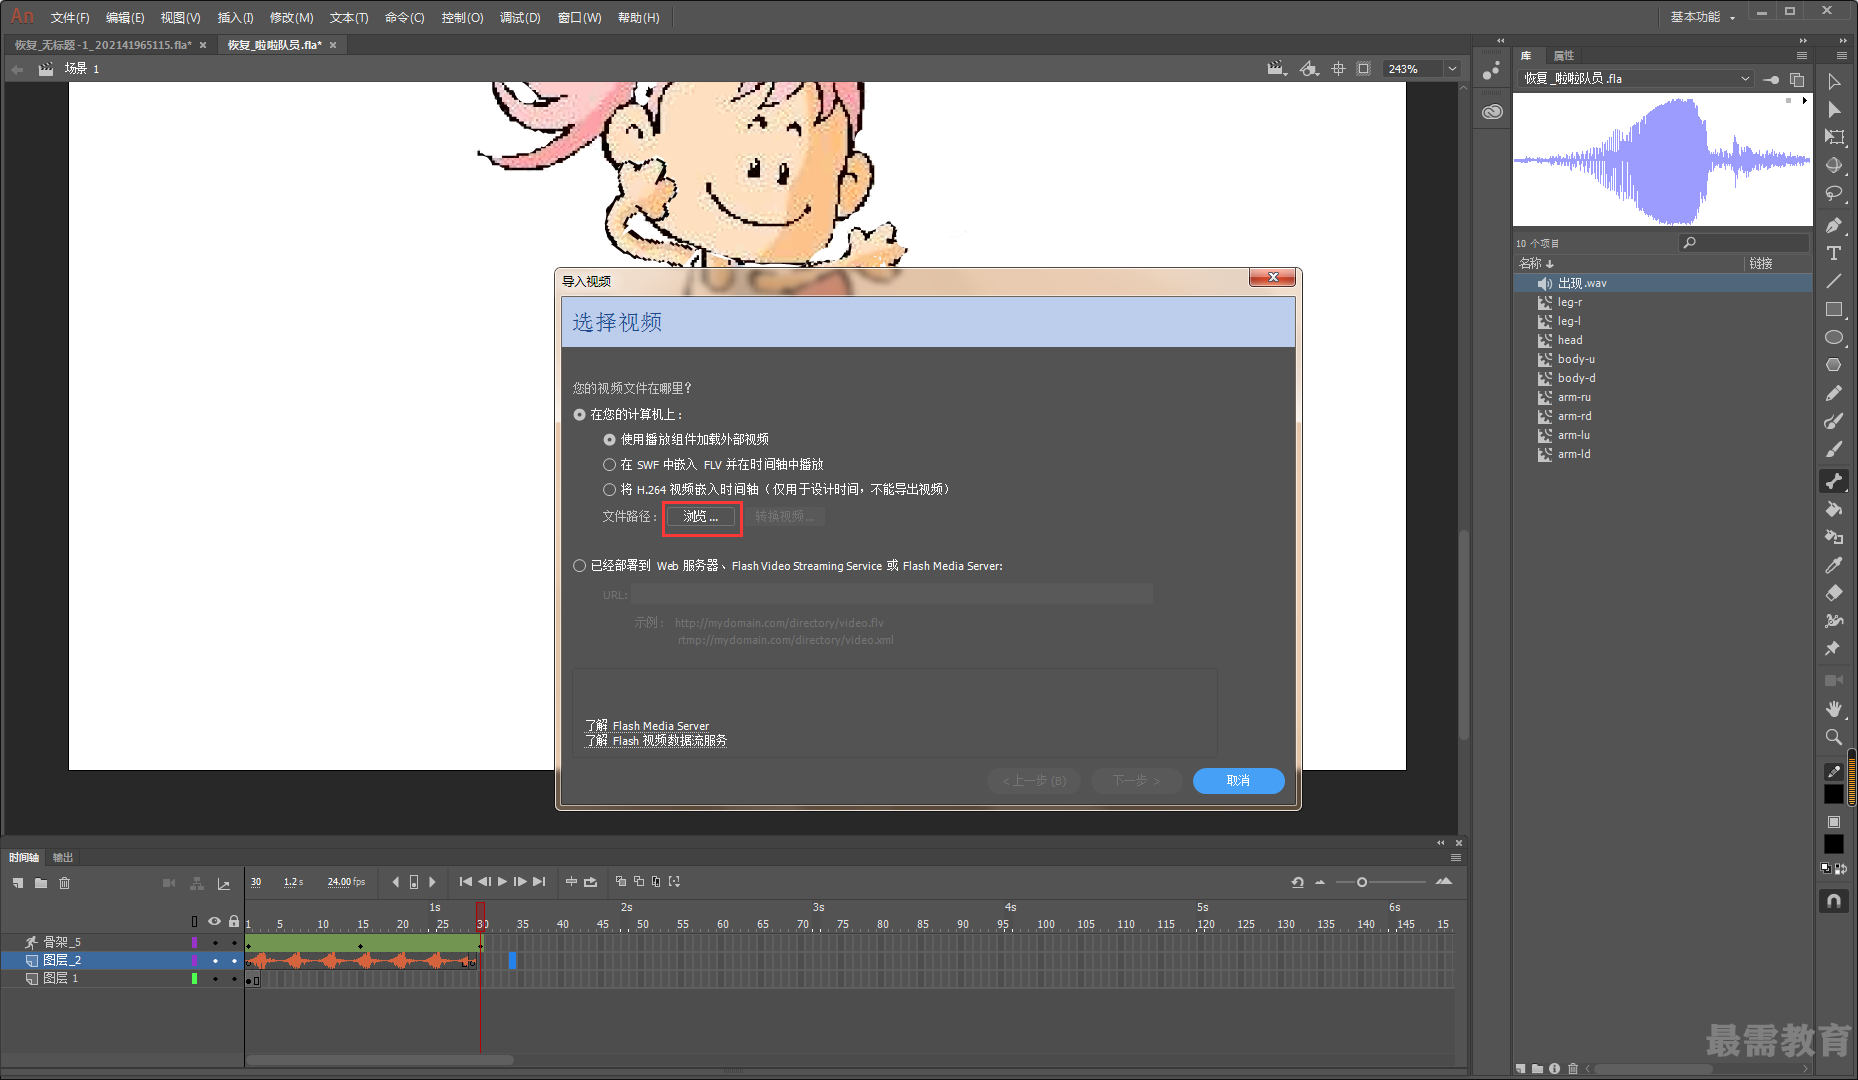1858x1080 pixels.
Task: Select the Text tool
Action: (1834, 254)
